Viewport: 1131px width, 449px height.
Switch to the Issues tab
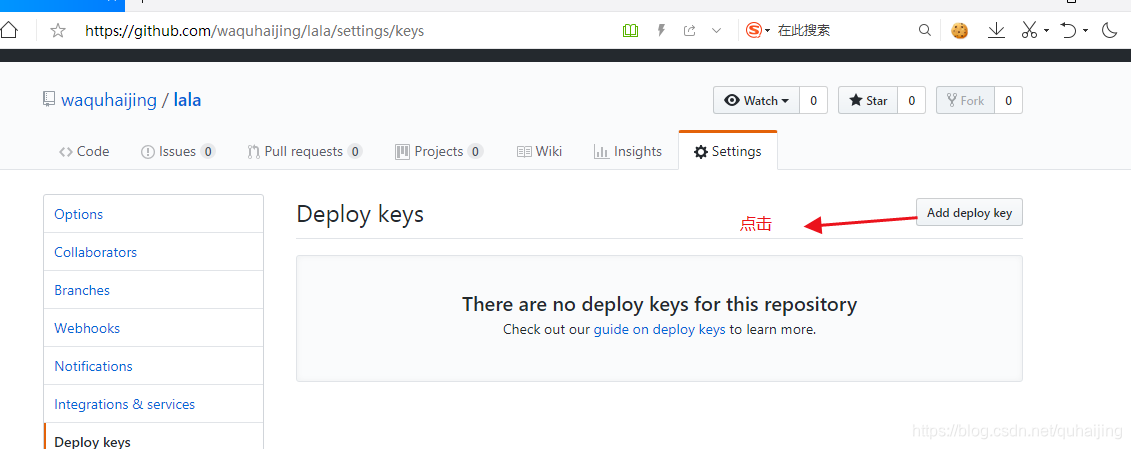coord(177,152)
